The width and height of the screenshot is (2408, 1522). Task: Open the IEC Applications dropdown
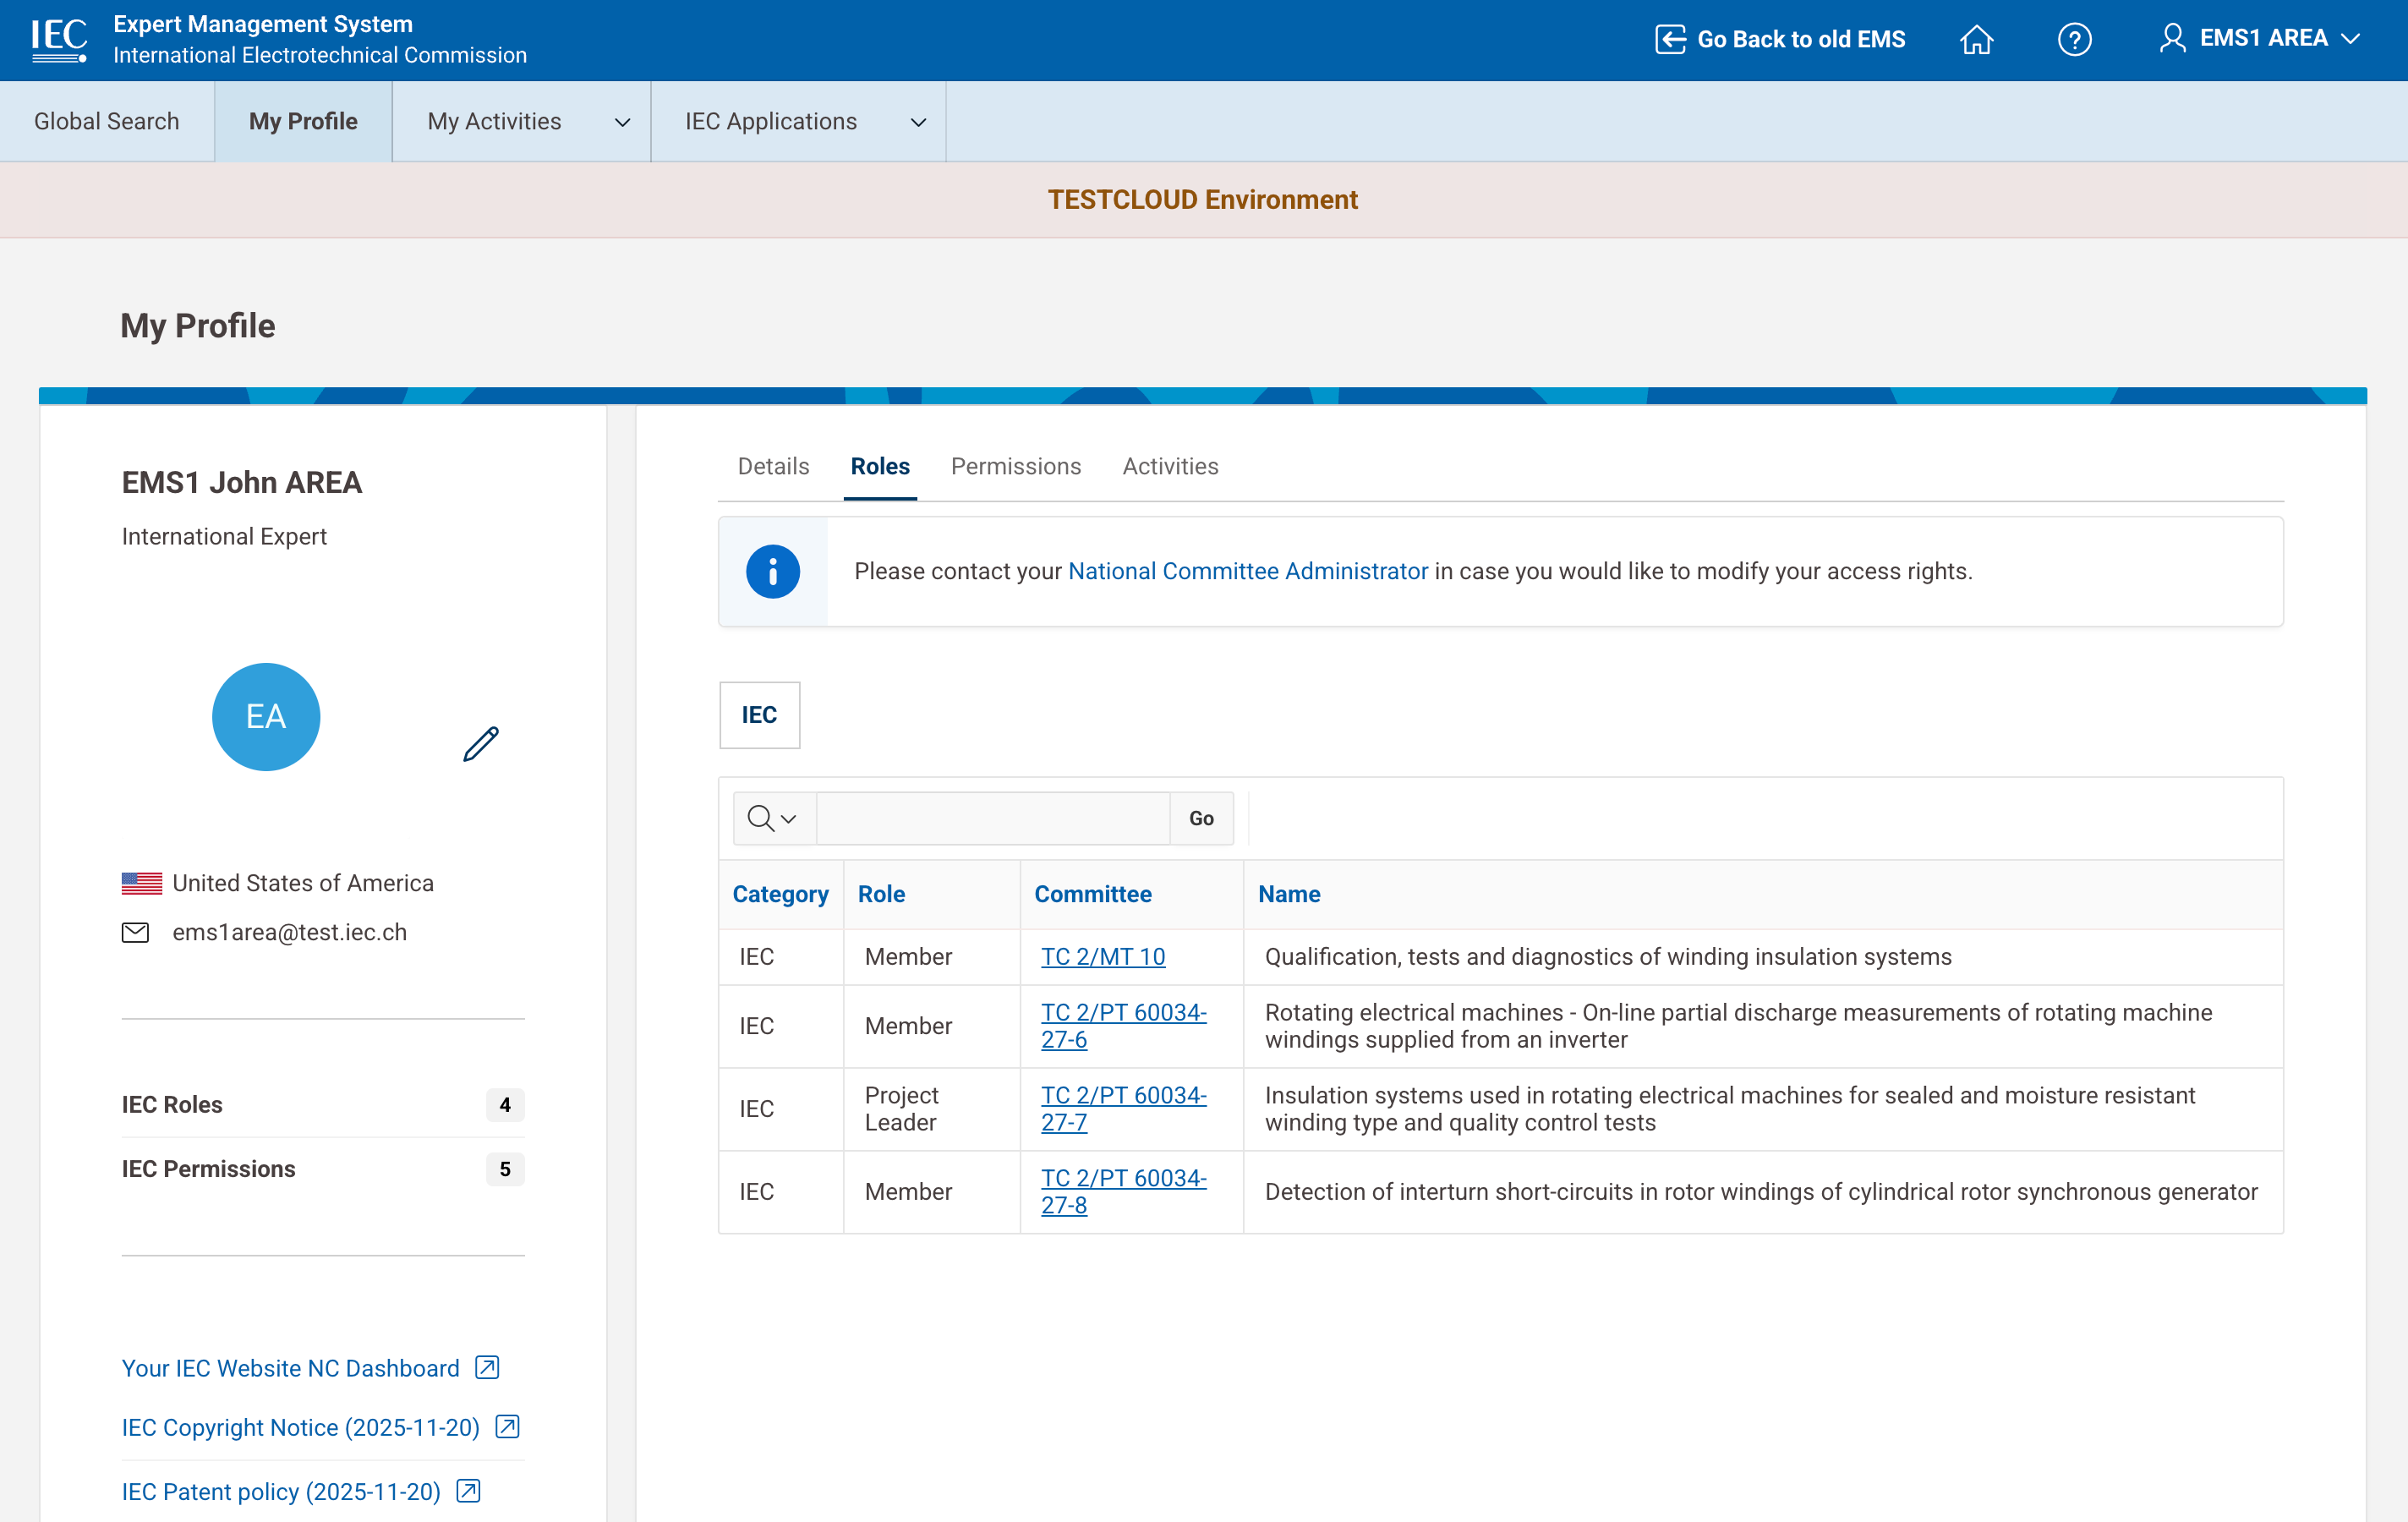(x=917, y=121)
